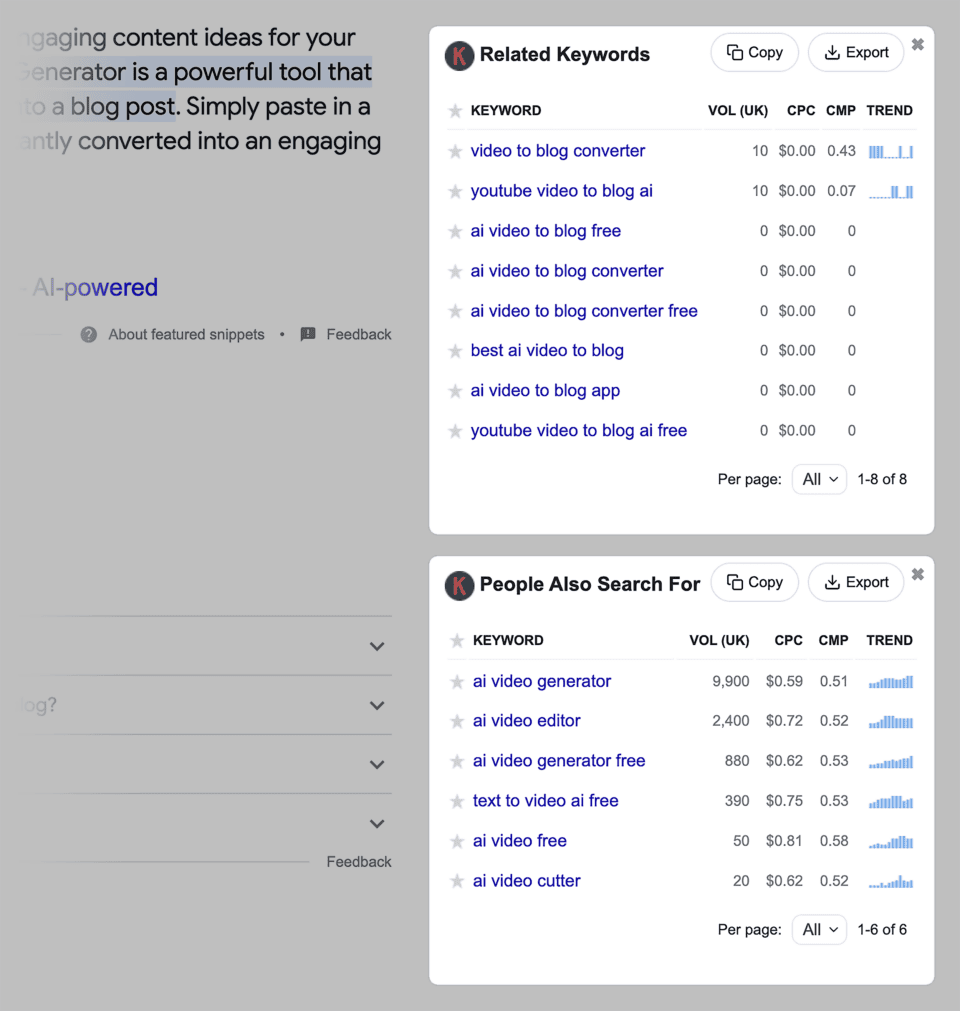Click the help icon next to About featured snippets
Viewport: 960px width, 1011px height.
tap(89, 335)
